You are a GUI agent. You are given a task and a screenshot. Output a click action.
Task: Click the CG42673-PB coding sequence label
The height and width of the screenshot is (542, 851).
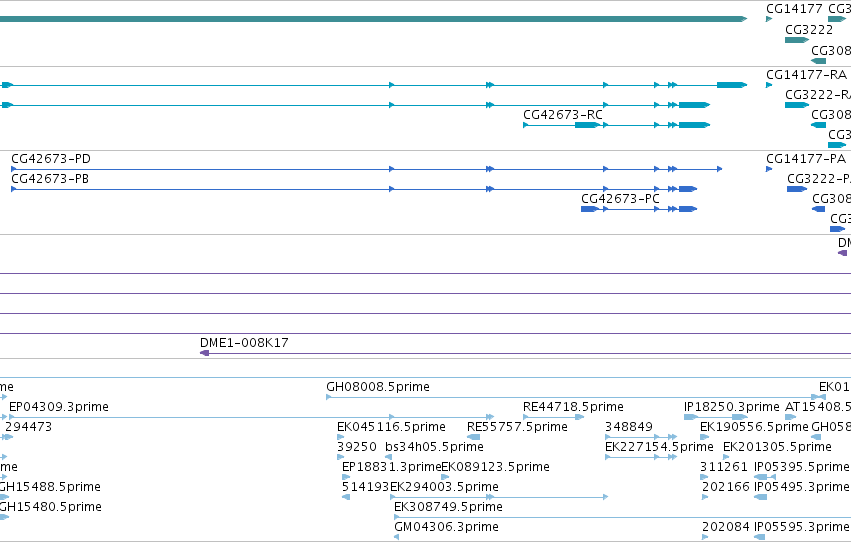[x=50, y=179]
